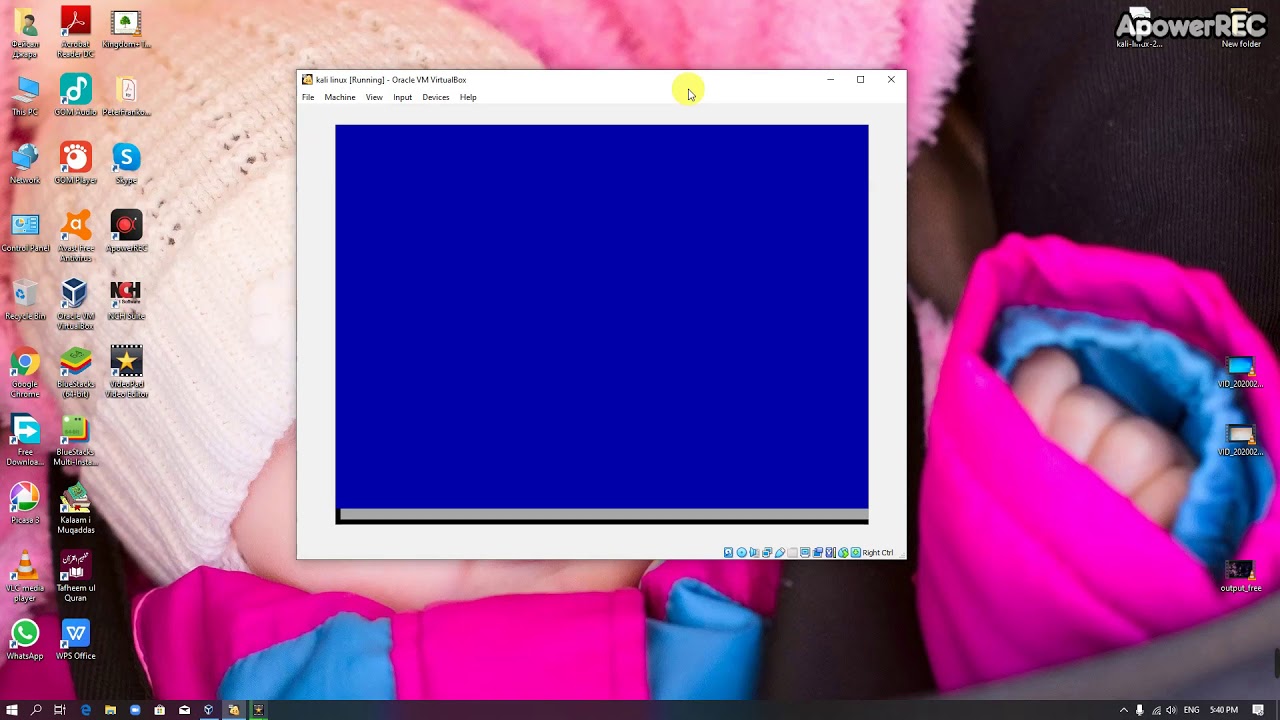The width and height of the screenshot is (1280, 720).
Task: Select the Avast Free Antivirus icon
Action: click(76, 236)
